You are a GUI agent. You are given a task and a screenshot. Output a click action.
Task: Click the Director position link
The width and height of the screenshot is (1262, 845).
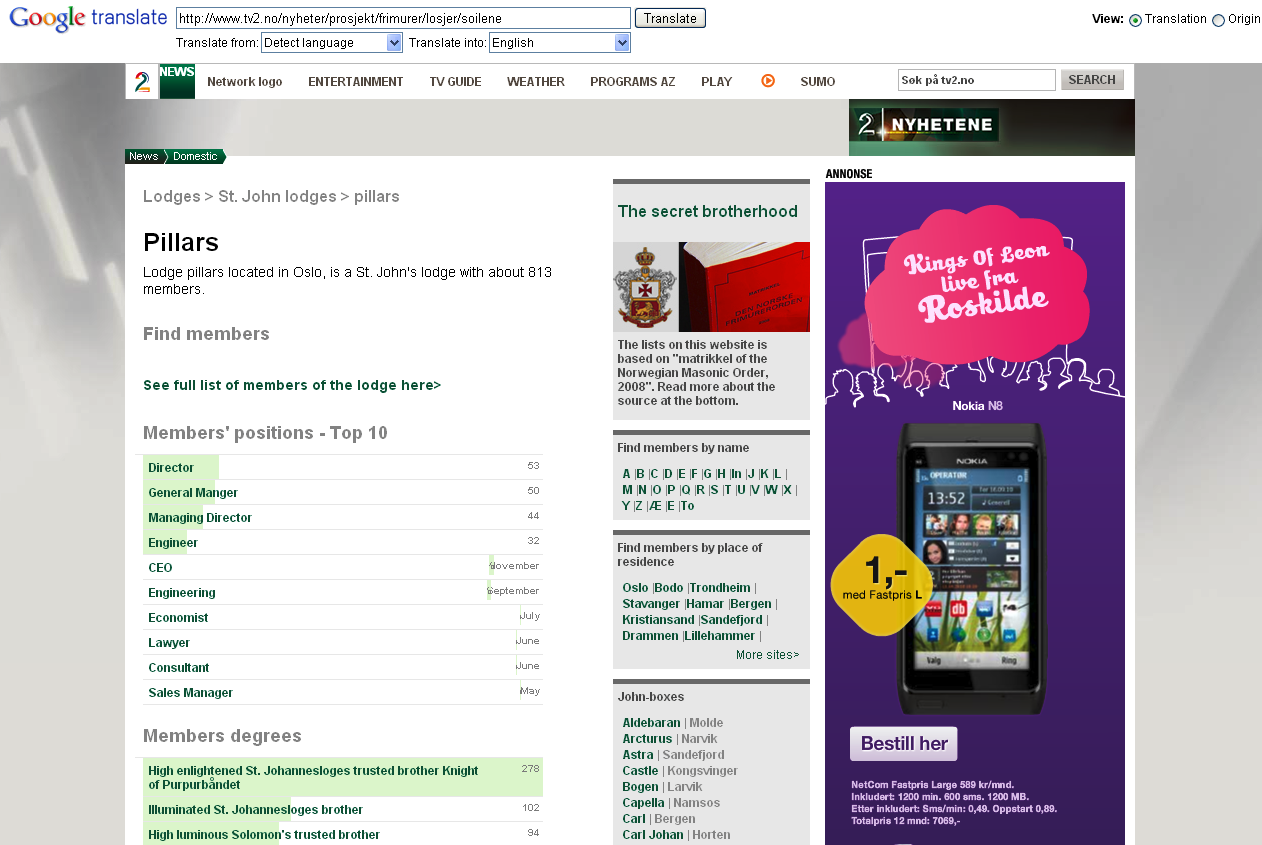171,468
